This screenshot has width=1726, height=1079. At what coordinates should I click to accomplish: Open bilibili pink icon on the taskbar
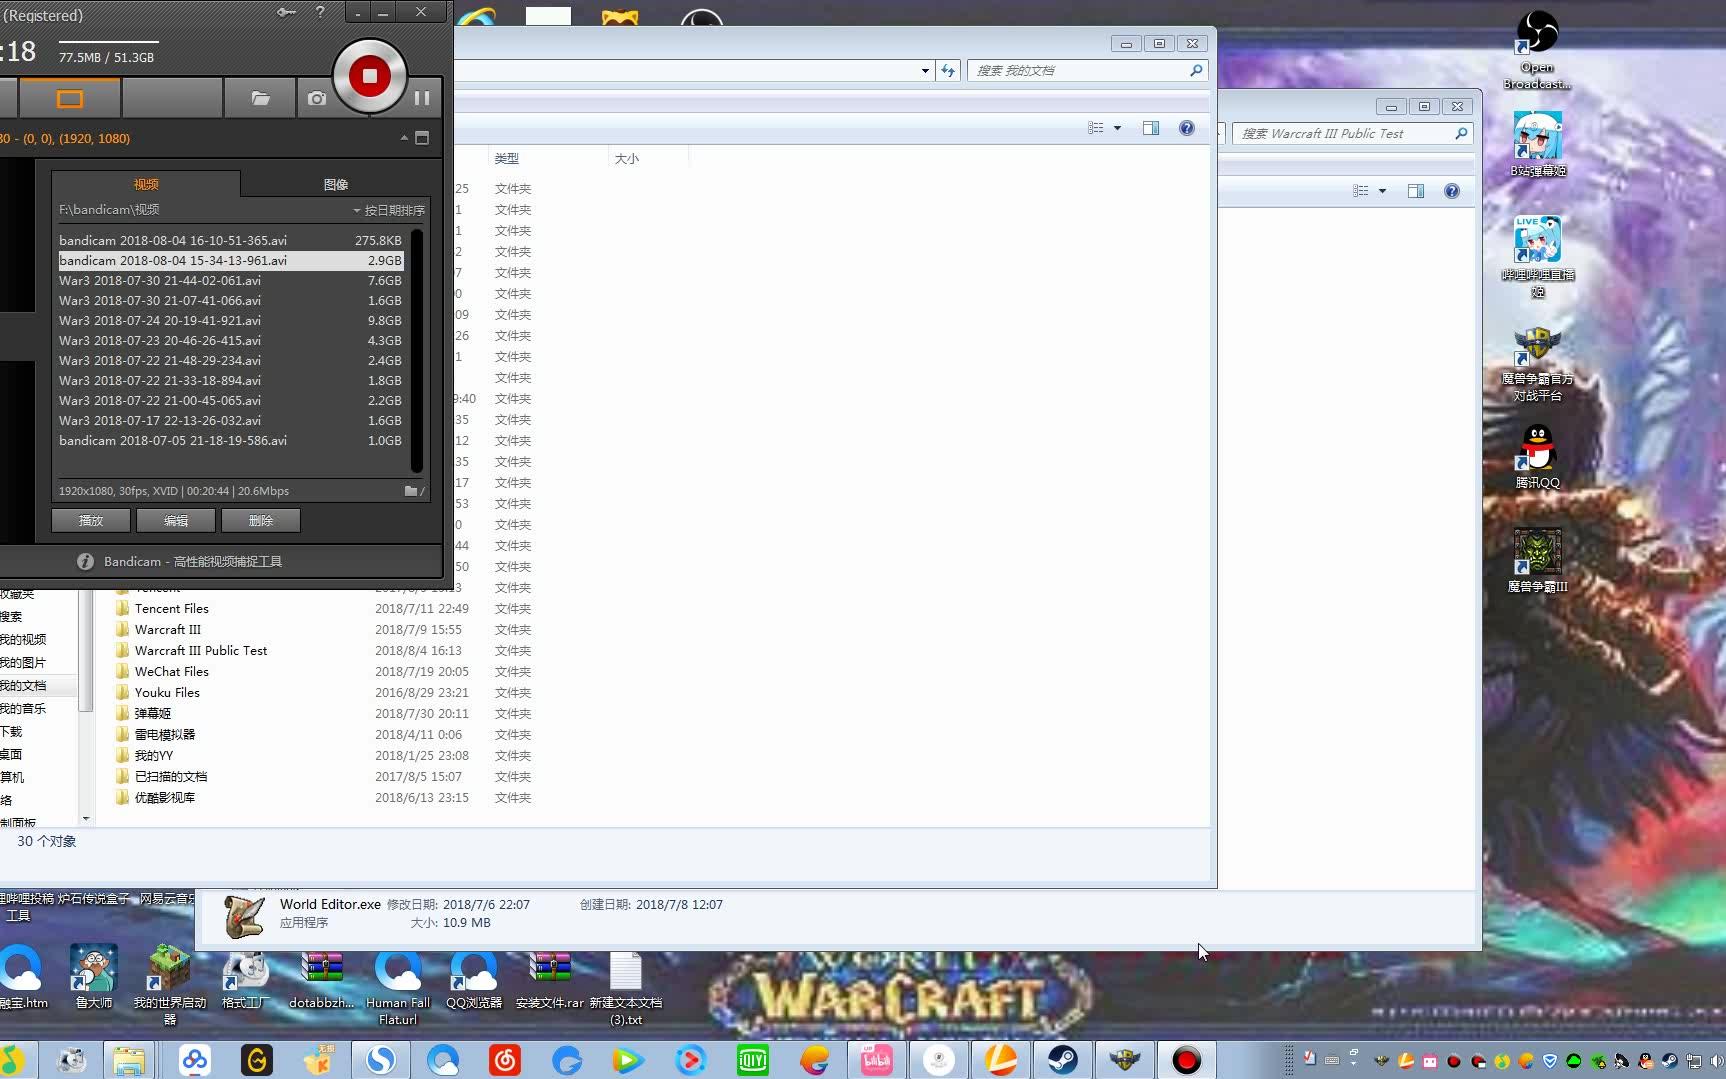click(876, 1060)
